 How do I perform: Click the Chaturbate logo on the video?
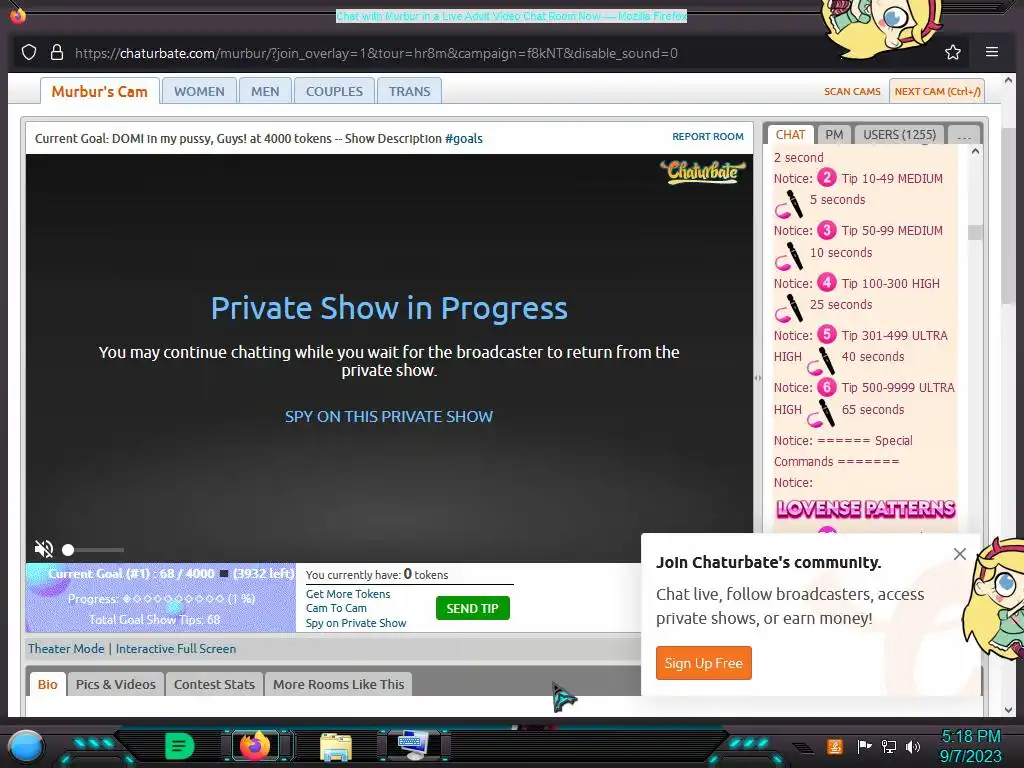pos(702,172)
